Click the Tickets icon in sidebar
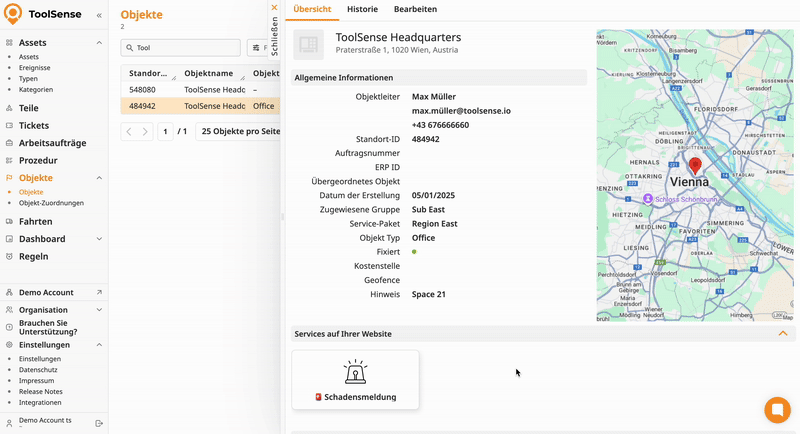Viewport: 800px width, 434px height. [x=9, y=125]
